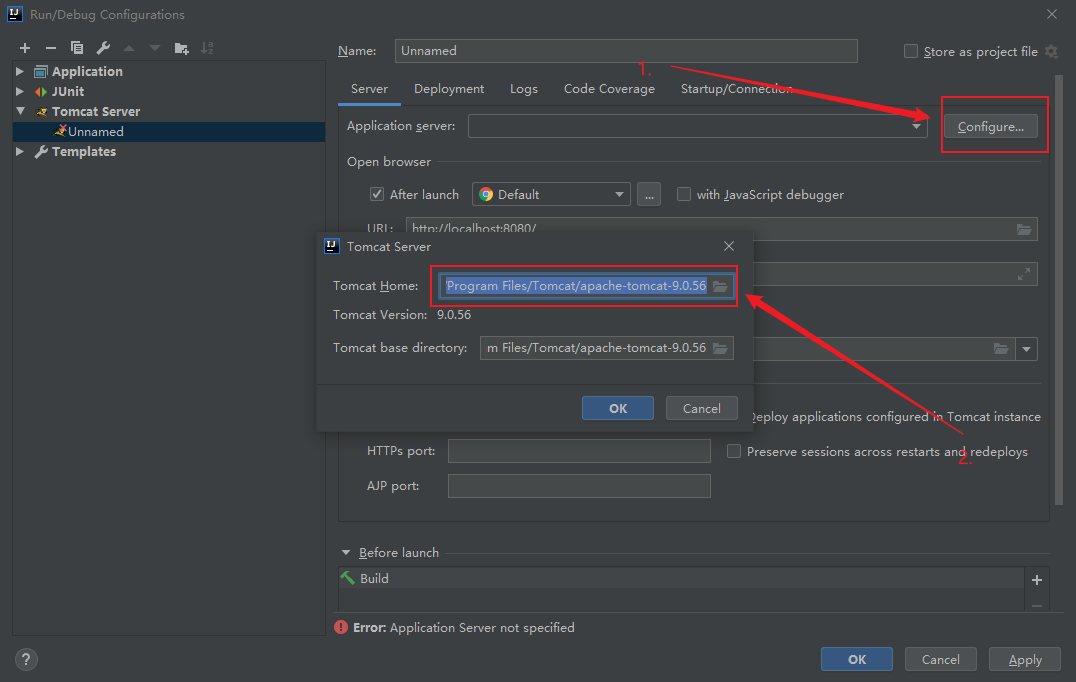
Task: Click HTTPs port input field
Action: tap(579, 451)
